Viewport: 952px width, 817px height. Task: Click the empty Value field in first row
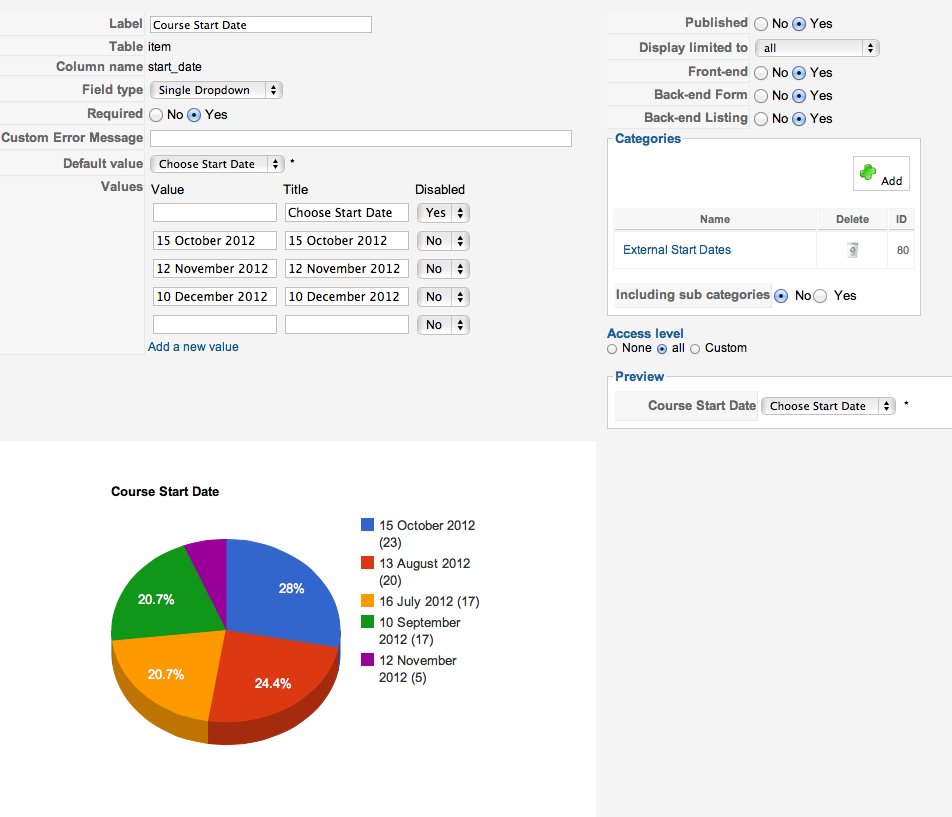[x=215, y=212]
